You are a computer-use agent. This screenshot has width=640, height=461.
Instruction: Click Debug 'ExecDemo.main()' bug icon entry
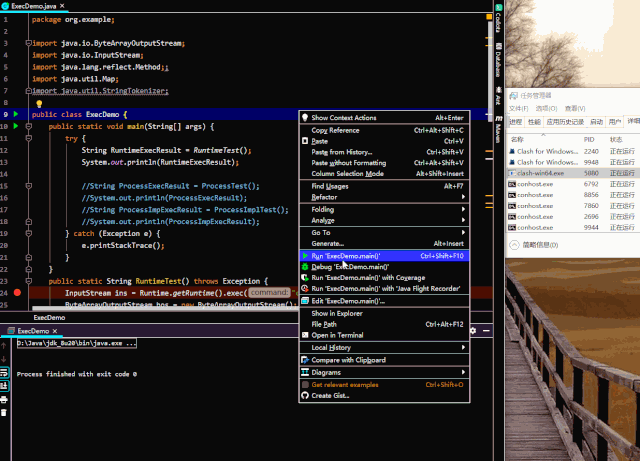point(384,267)
